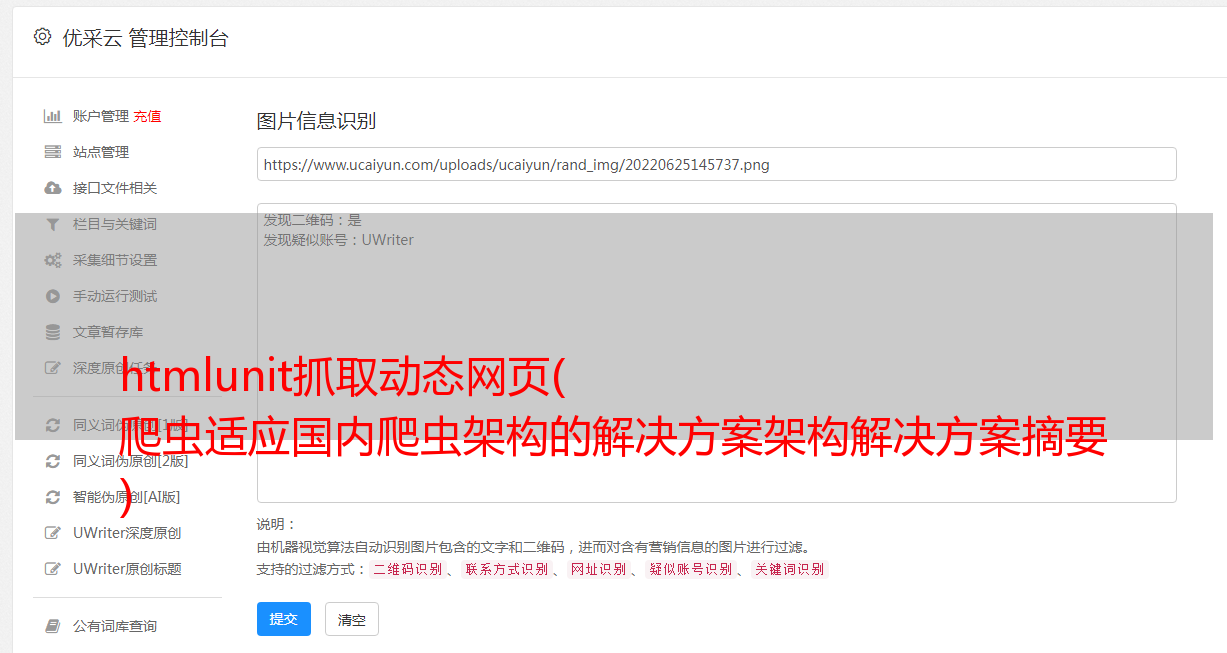Click the 优采云 管理控制台 header title

click(145, 38)
